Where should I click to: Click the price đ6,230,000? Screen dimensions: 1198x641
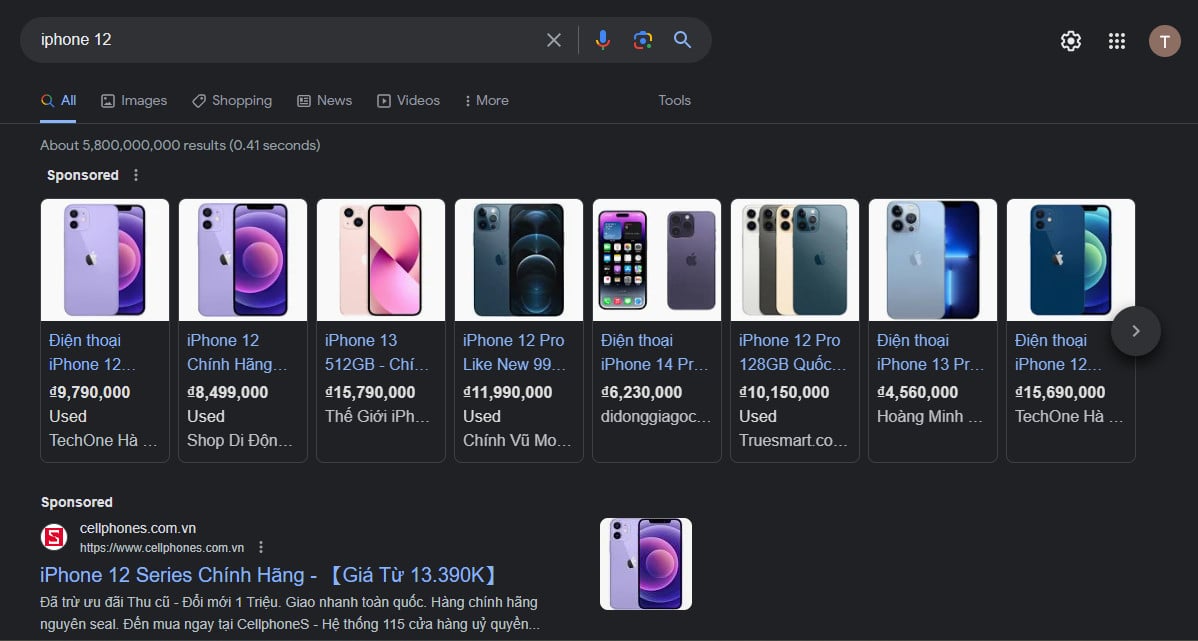642,393
